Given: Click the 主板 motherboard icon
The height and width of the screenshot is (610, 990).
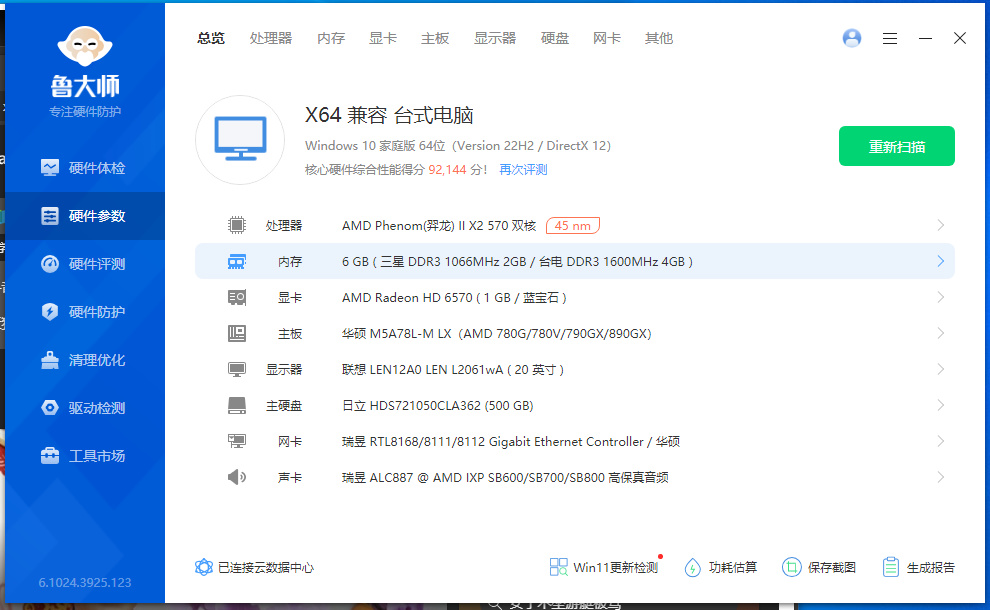Looking at the screenshot, I should tap(237, 333).
